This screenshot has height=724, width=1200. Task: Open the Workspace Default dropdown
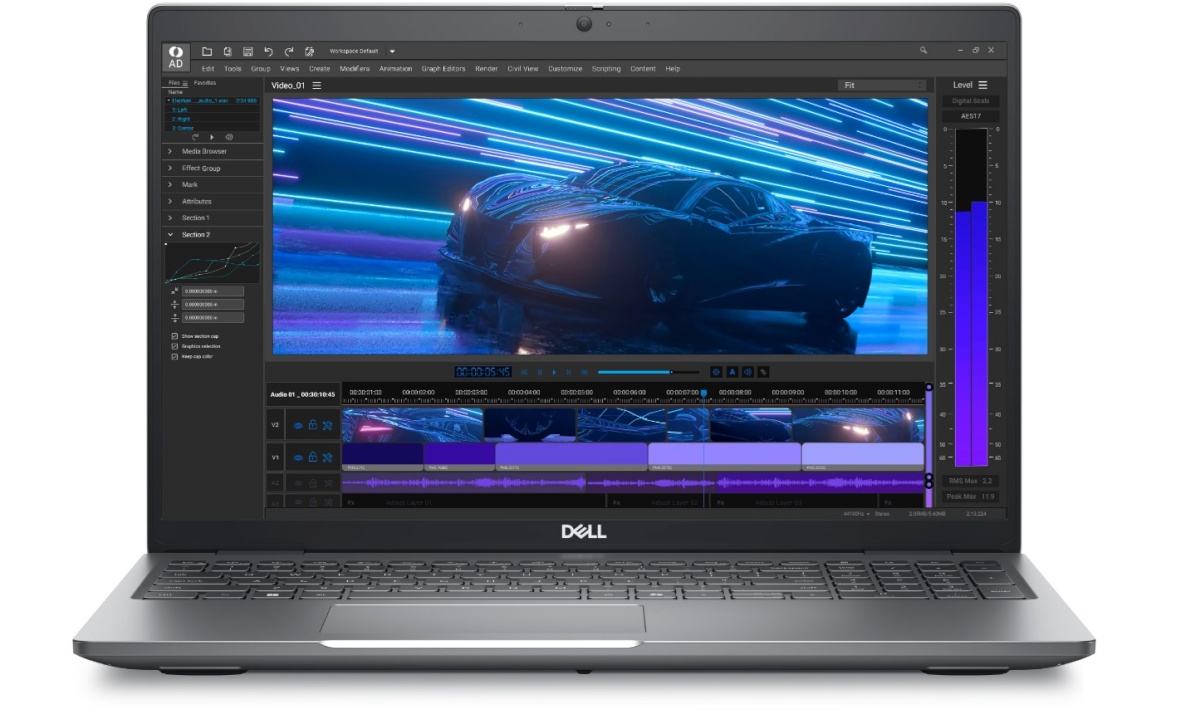click(x=392, y=49)
